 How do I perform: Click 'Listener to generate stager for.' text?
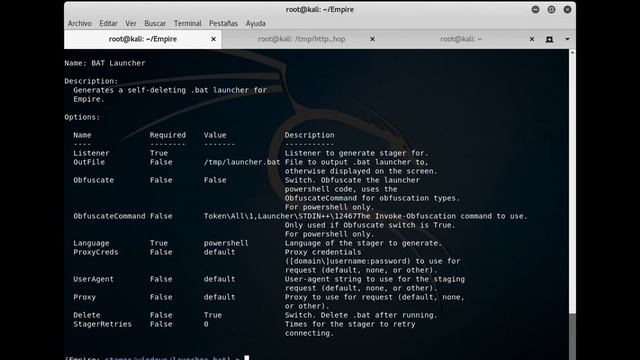(356, 153)
